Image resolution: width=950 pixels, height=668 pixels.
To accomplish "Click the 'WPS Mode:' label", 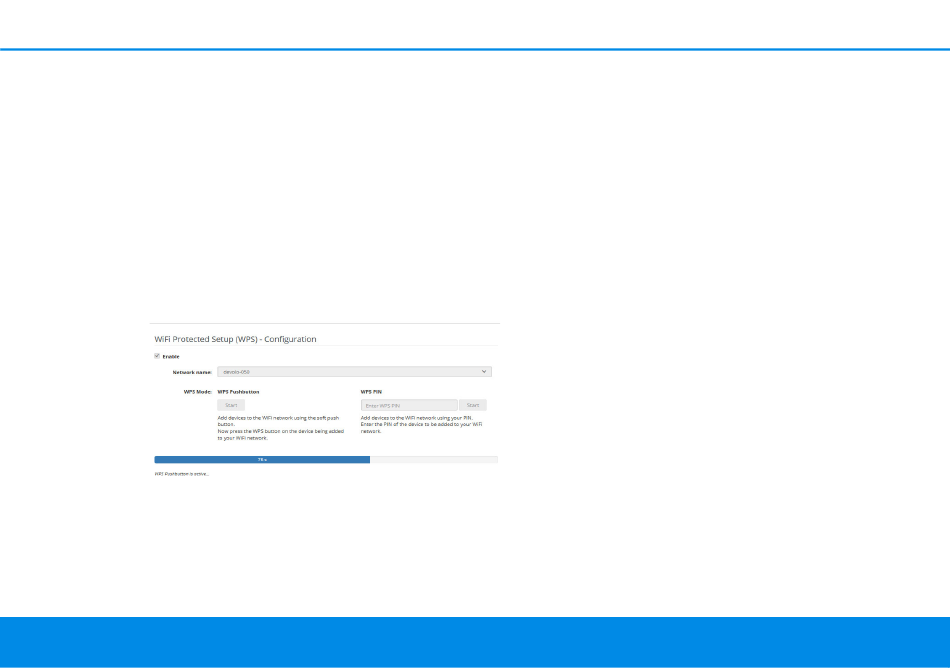I will [x=195, y=392].
